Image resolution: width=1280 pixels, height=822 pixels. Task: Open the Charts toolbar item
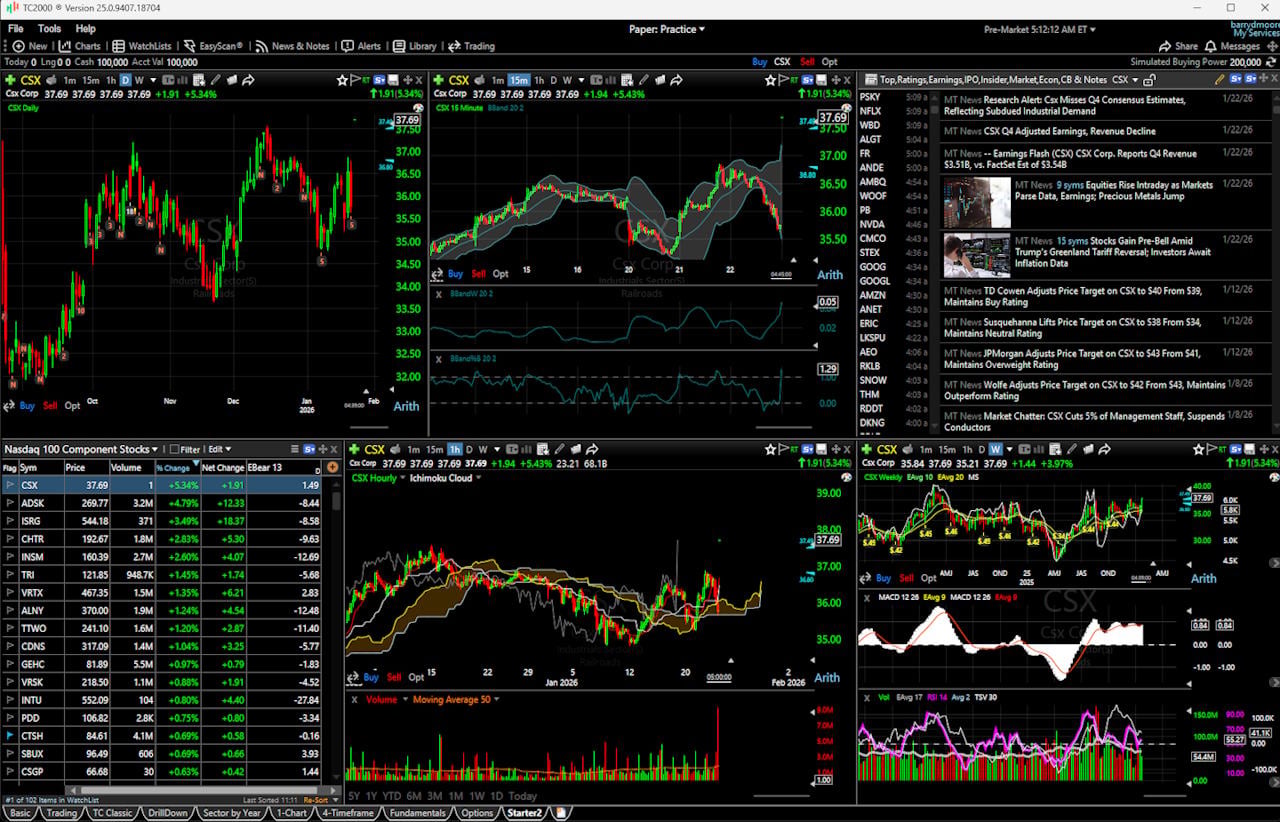(x=80, y=46)
